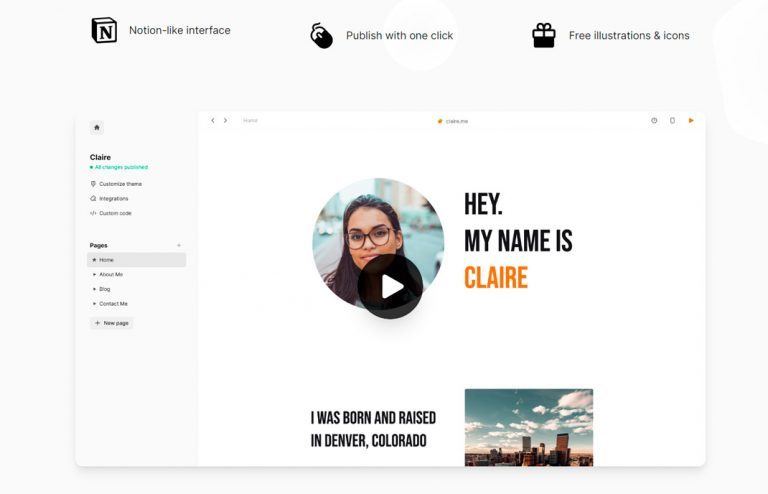Play the video with the play button
The width and height of the screenshot is (768, 494).
pos(390,287)
